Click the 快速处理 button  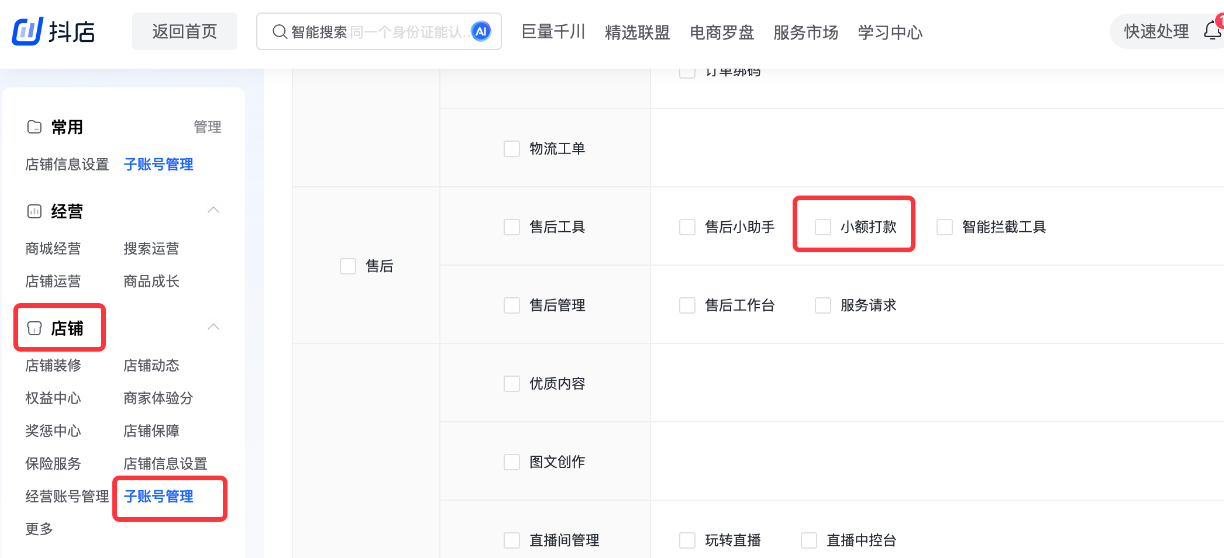tap(1156, 32)
